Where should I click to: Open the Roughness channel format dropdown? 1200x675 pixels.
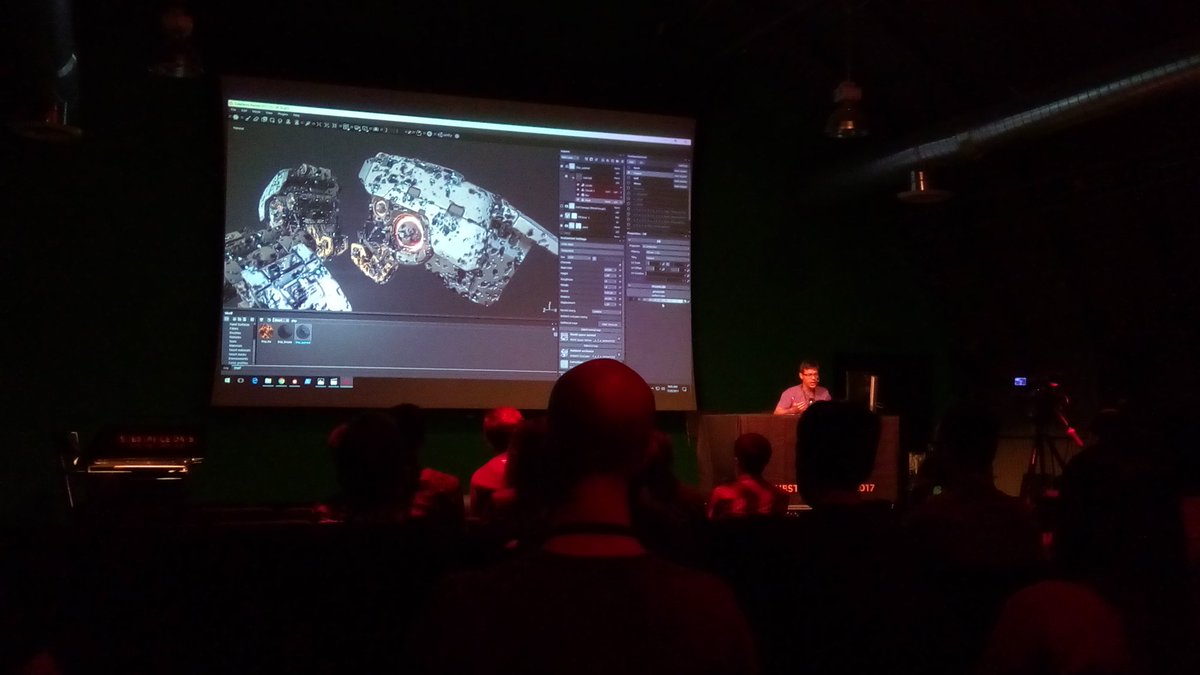click(x=610, y=281)
